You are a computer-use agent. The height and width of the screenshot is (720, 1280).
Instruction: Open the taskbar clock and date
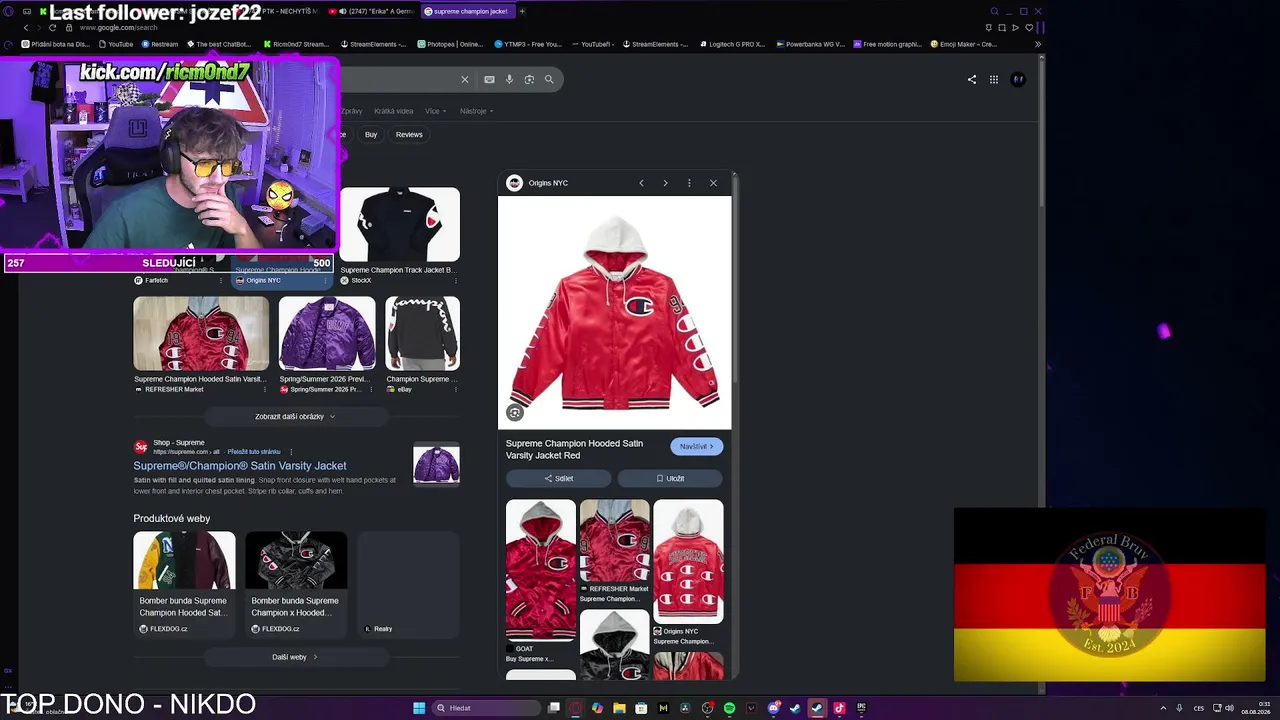coord(1256,708)
